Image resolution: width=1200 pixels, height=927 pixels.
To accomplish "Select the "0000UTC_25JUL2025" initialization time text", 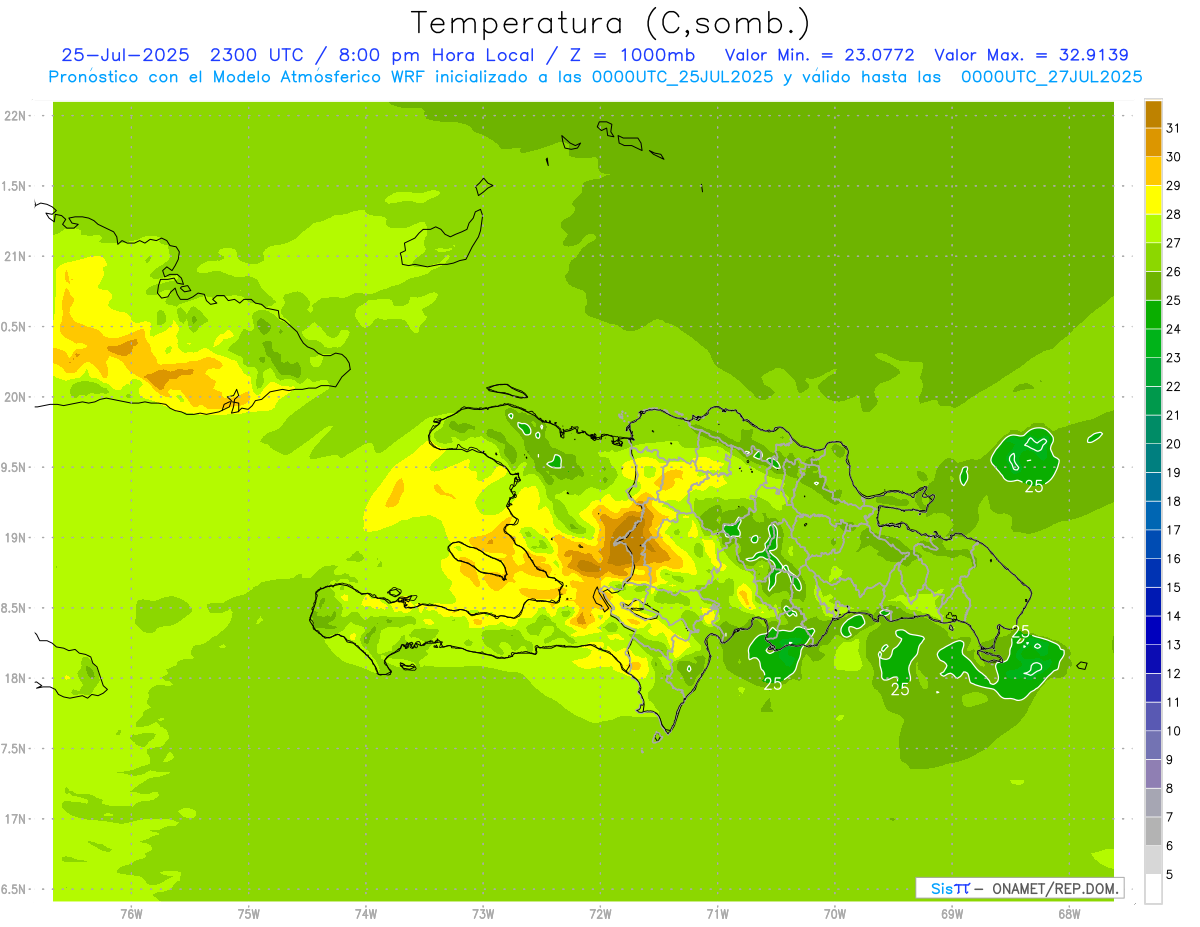I will (683, 77).
